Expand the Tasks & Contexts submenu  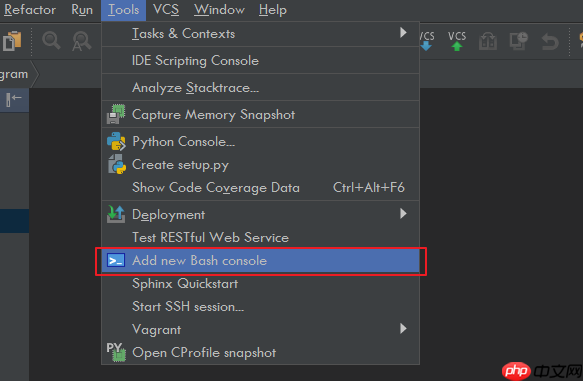pos(260,34)
